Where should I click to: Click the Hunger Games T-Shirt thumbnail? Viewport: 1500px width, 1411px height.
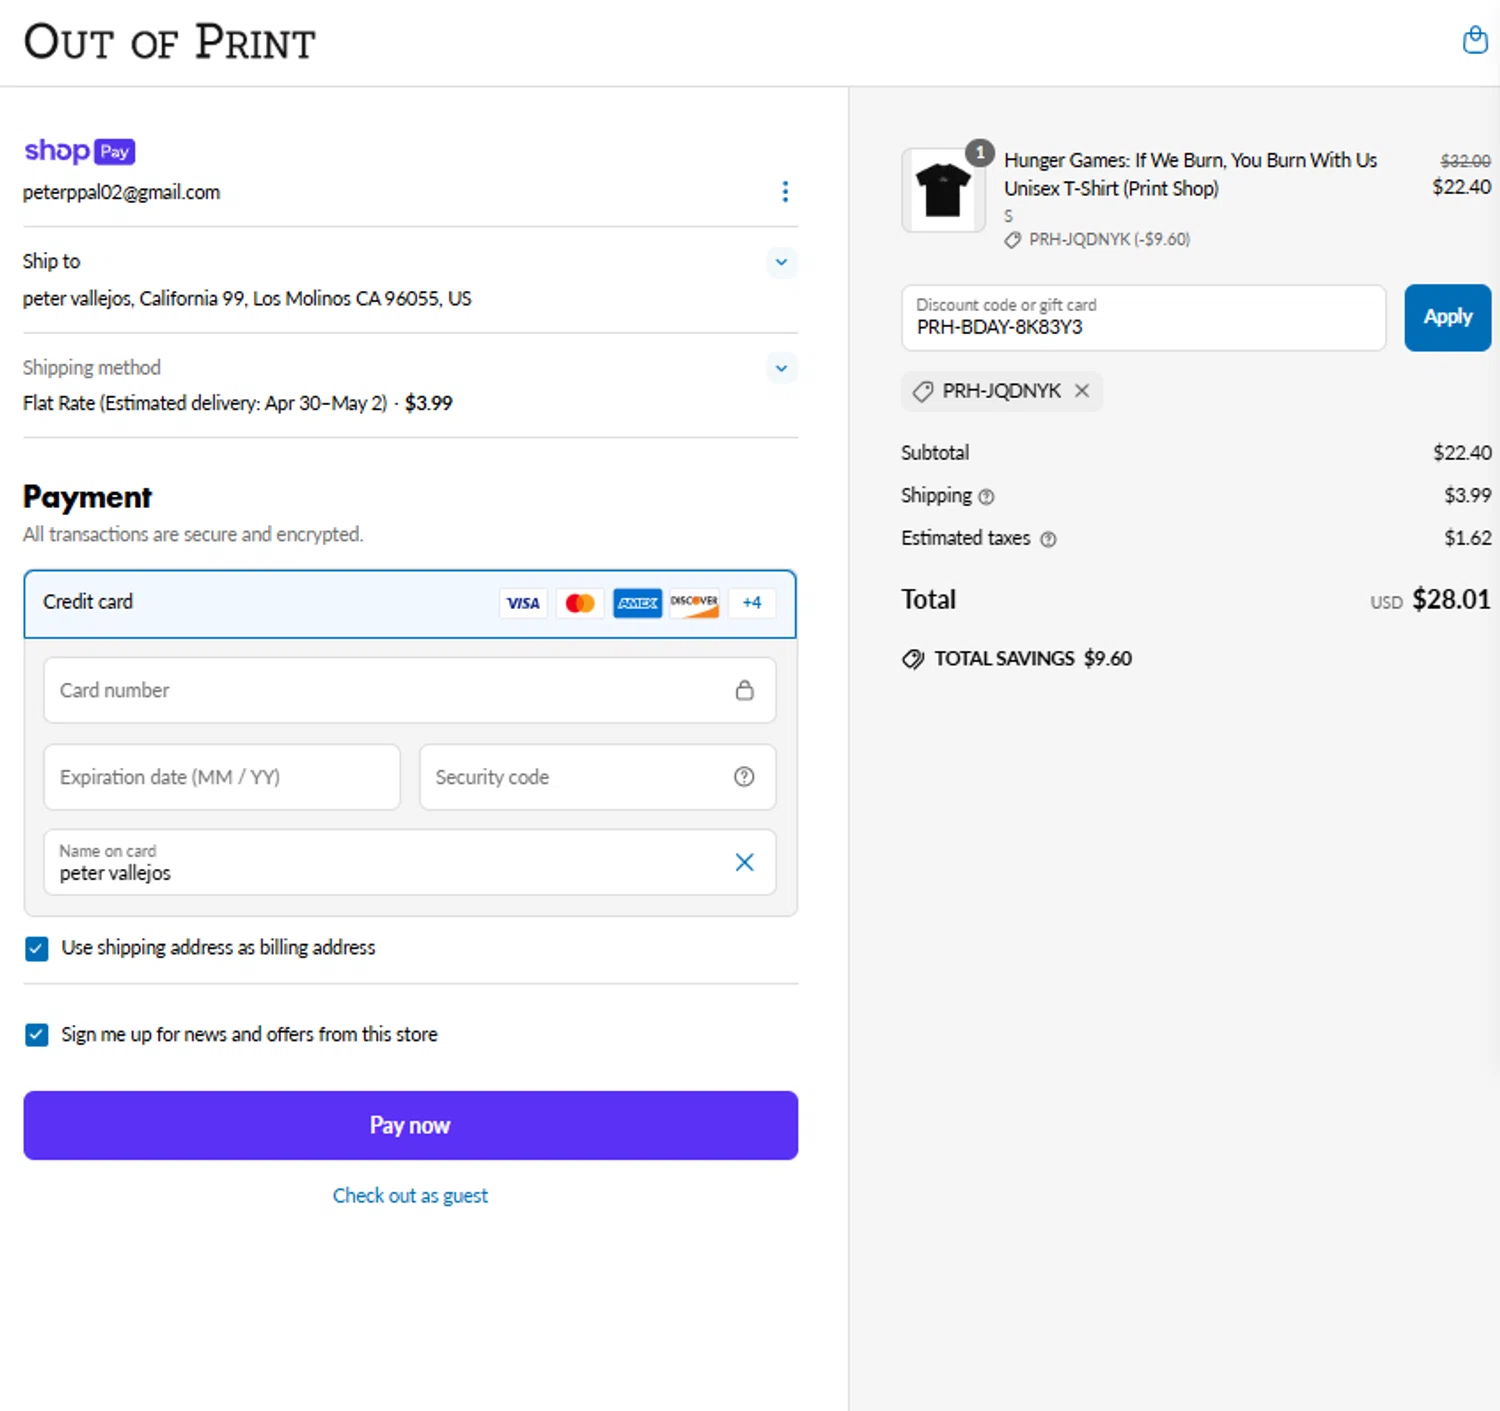coord(943,190)
